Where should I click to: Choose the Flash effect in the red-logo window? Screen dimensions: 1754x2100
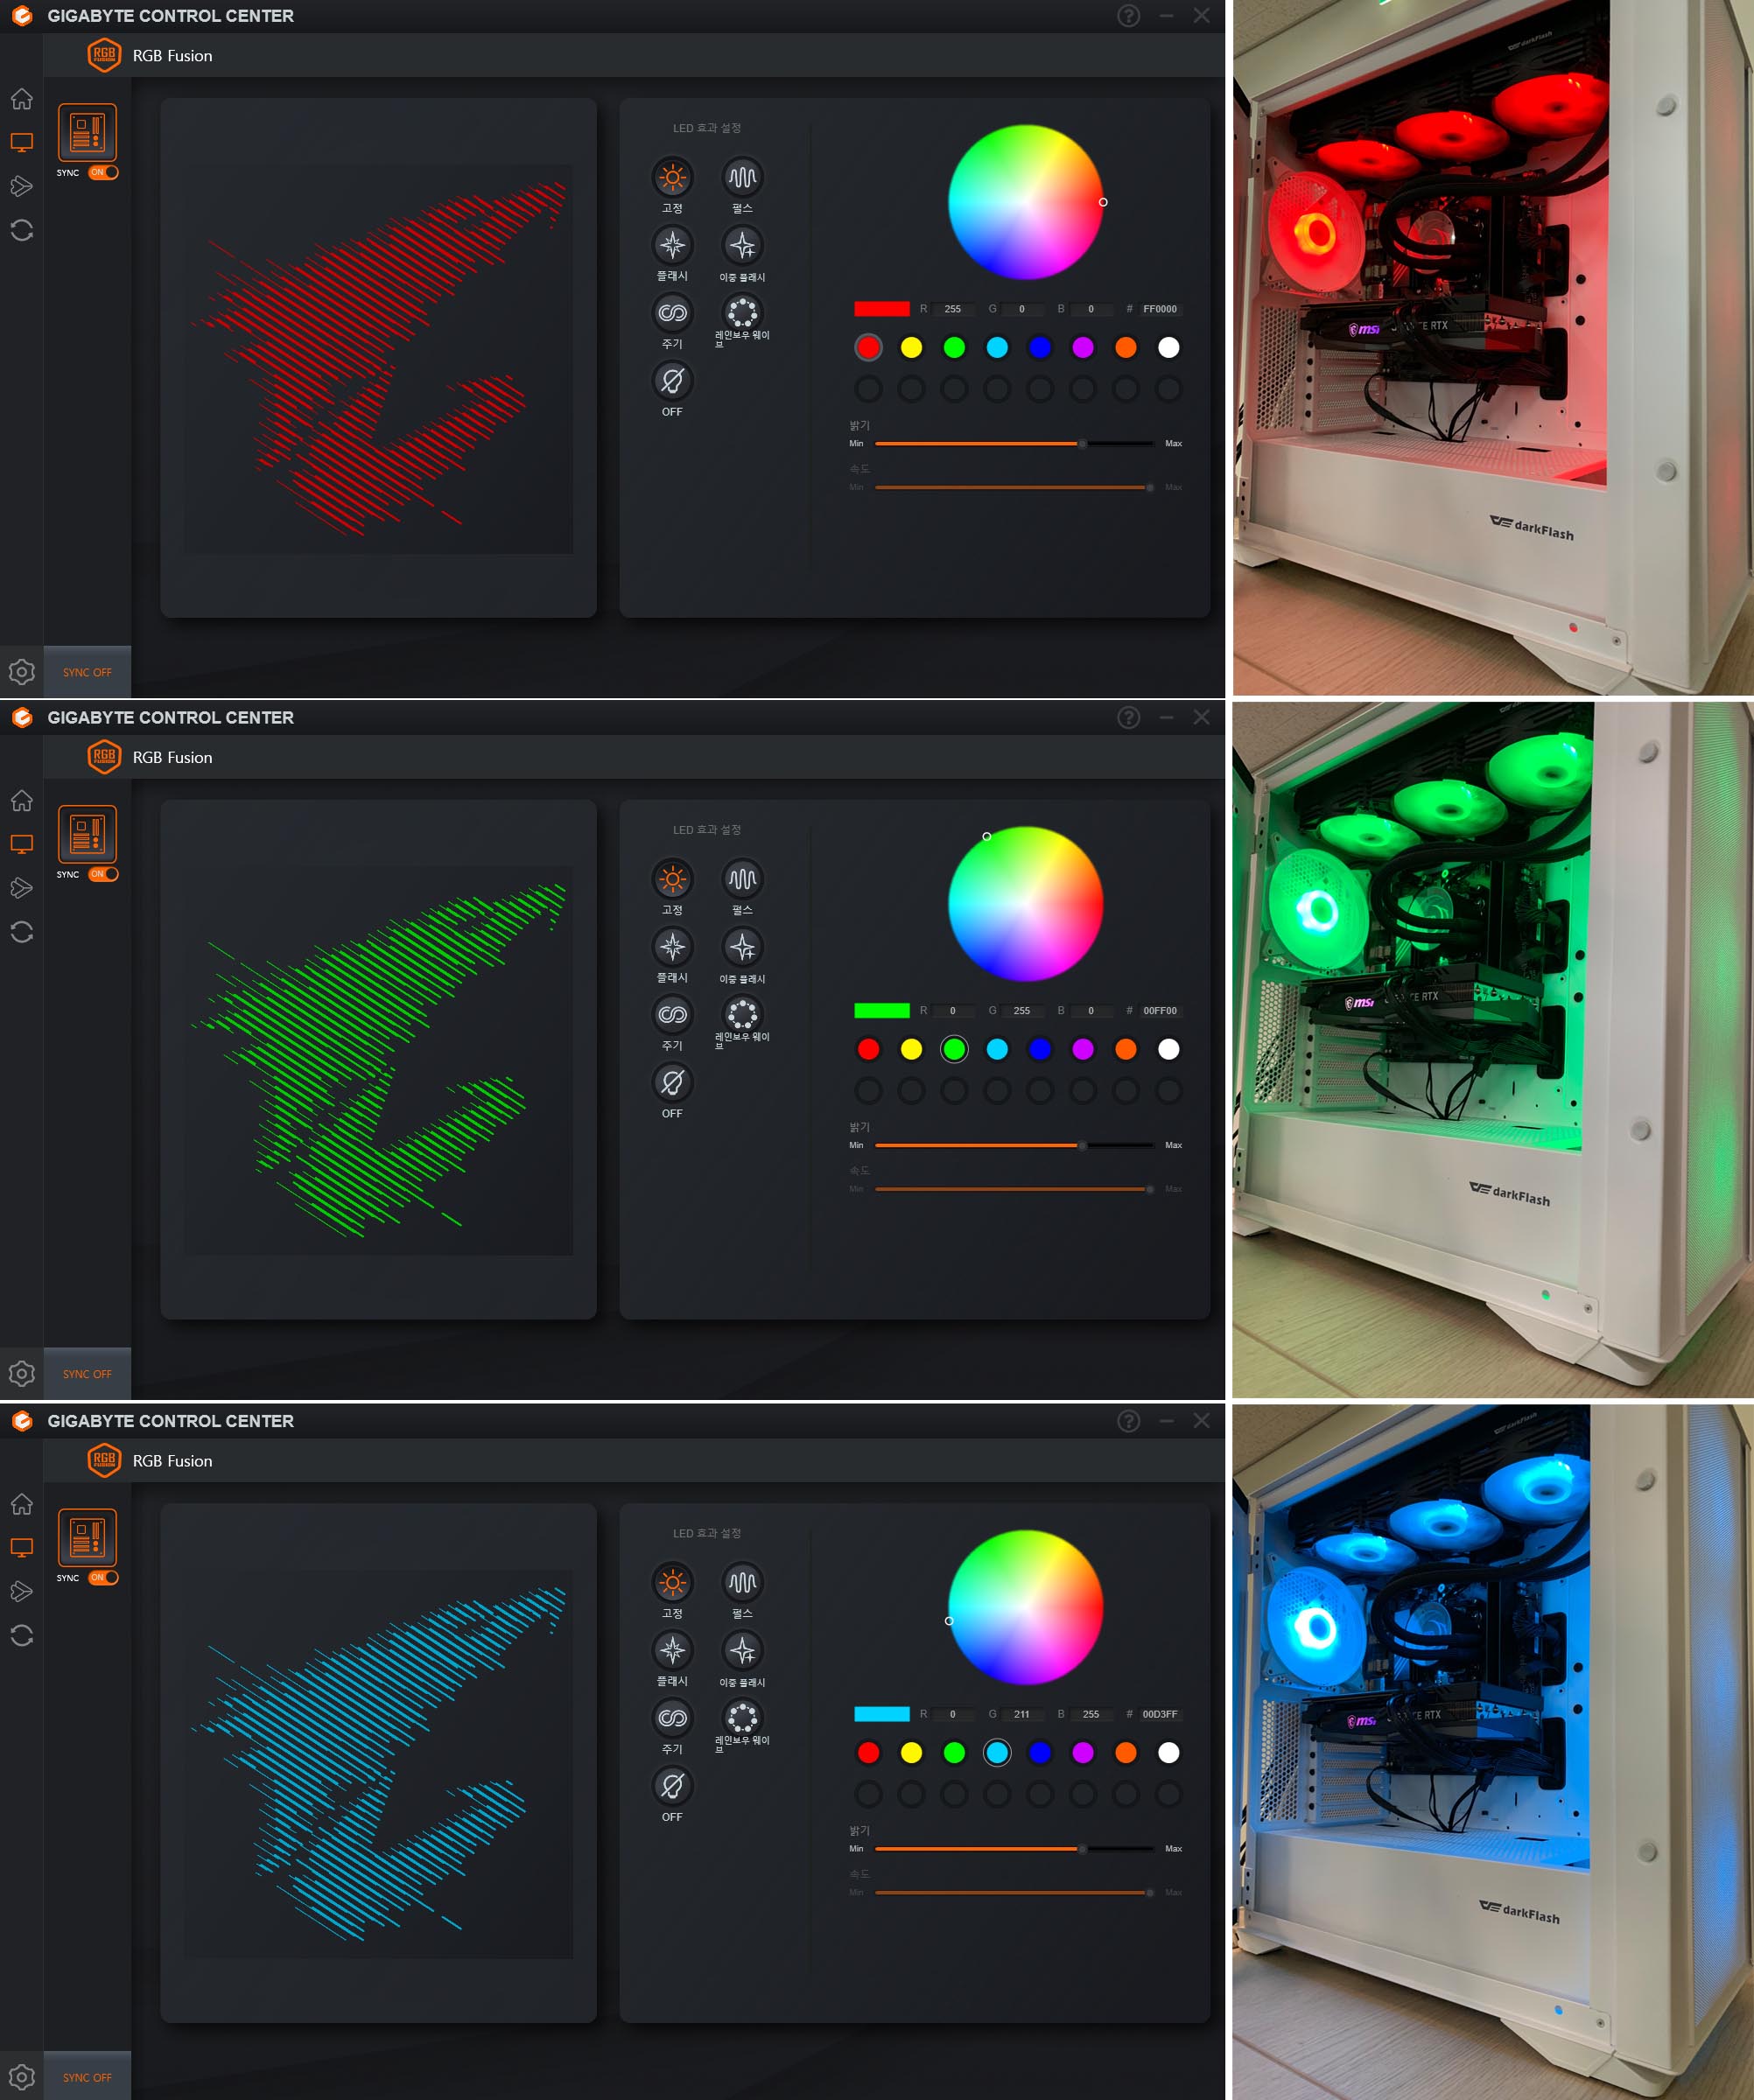[672, 245]
